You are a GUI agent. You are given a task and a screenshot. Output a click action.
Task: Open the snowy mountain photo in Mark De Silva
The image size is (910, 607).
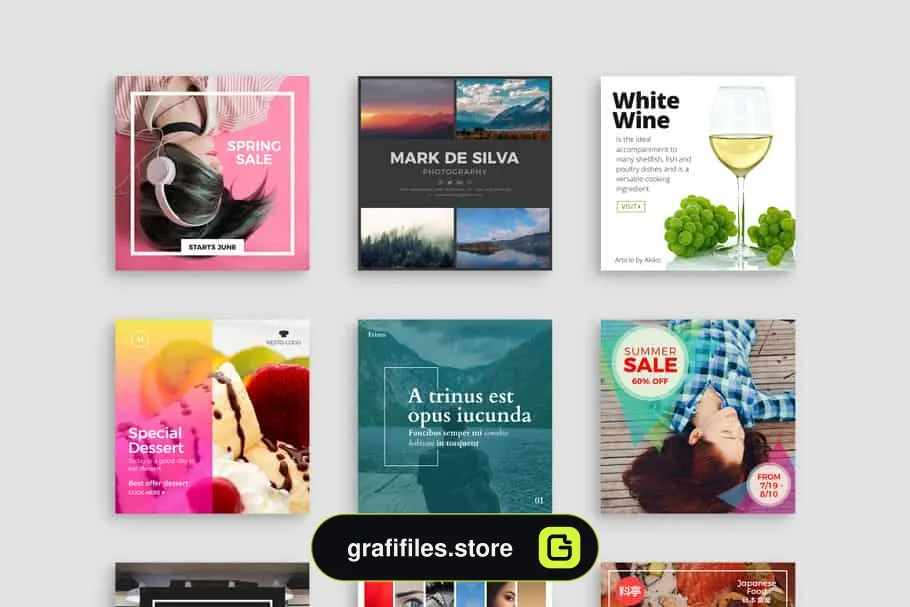coord(503,109)
